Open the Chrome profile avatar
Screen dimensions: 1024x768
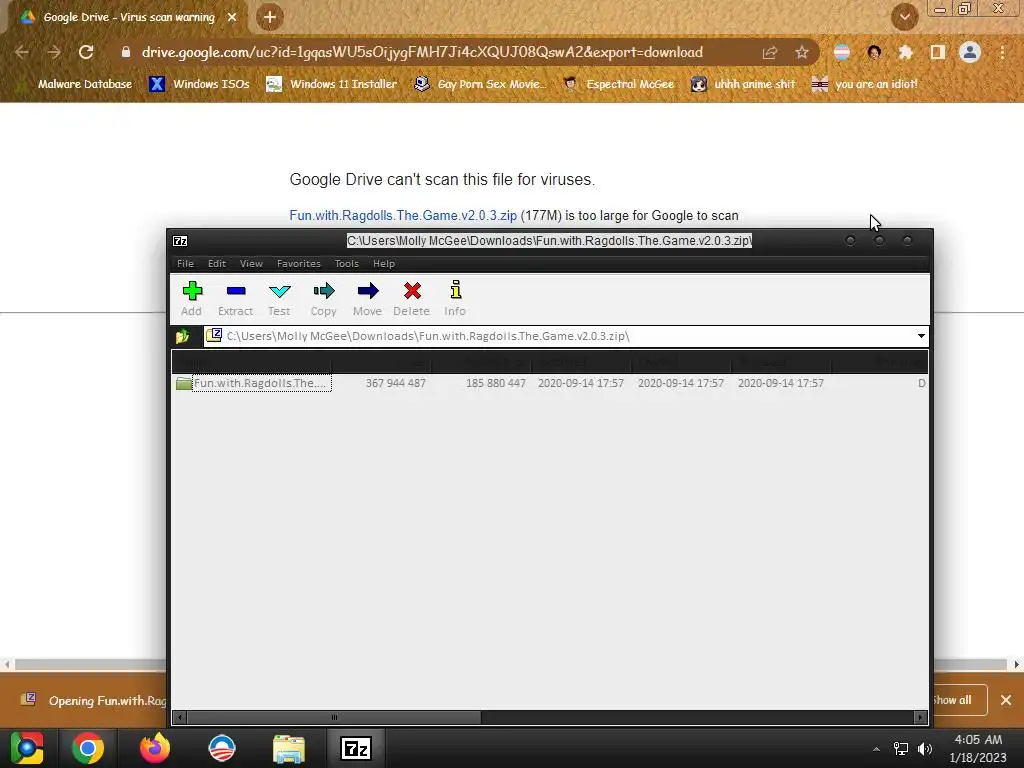(970, 52)
